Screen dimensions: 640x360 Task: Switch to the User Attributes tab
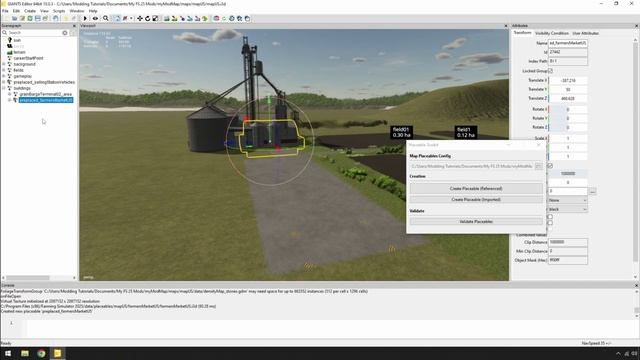point(586,33)
